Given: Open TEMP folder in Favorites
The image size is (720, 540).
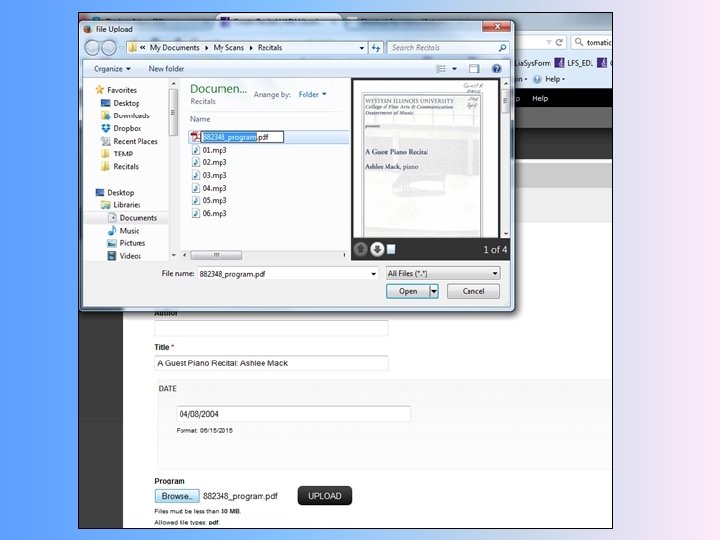Looking at the screenshot, I should [x=118, y=154].
